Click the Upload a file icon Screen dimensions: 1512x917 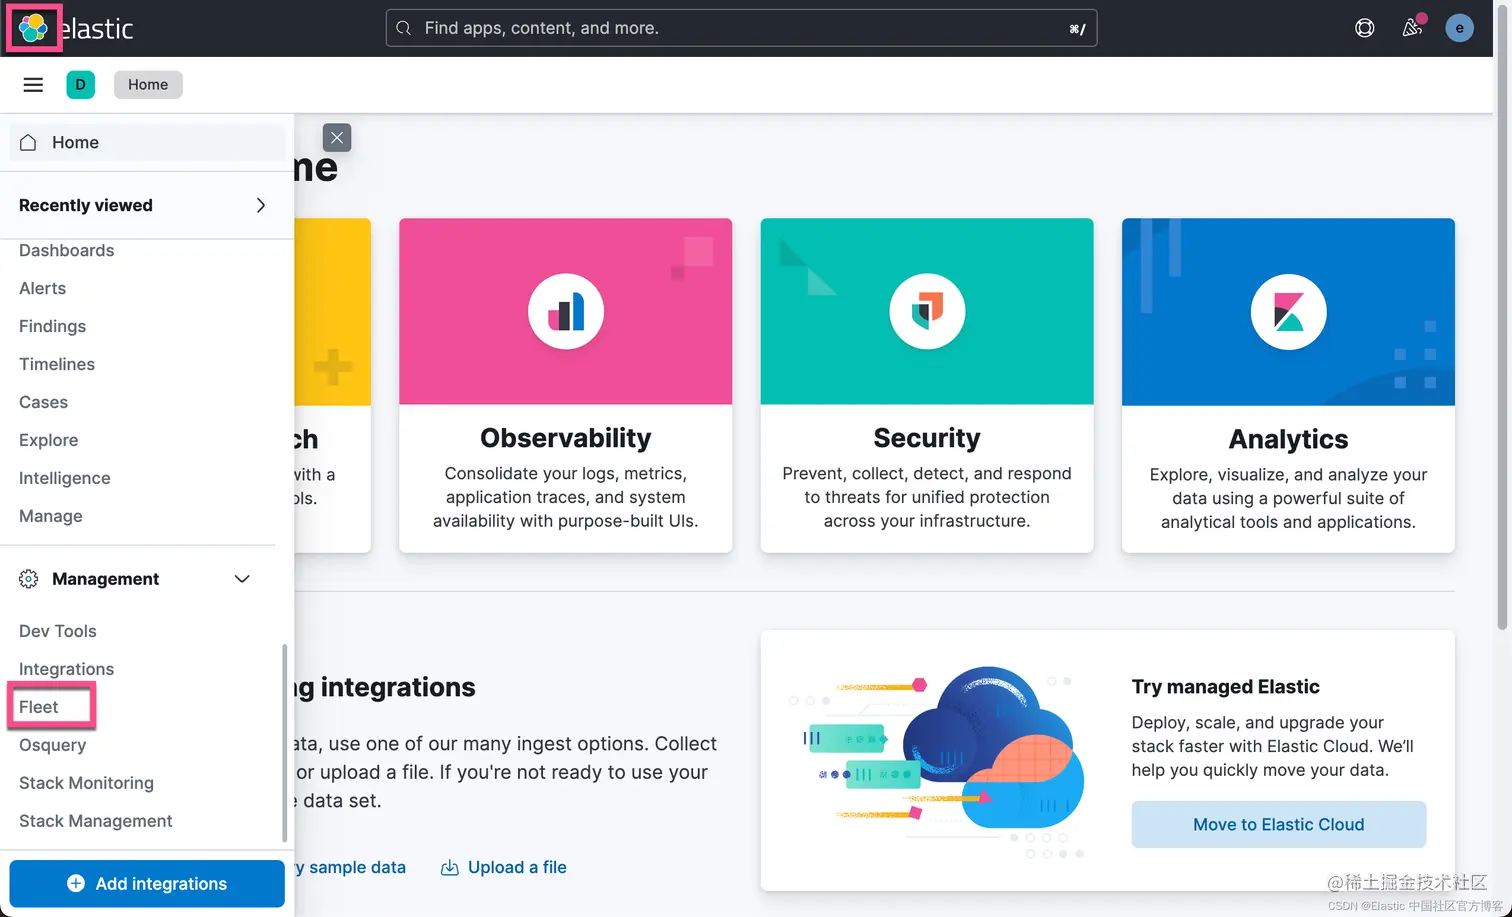coord(450,867)
